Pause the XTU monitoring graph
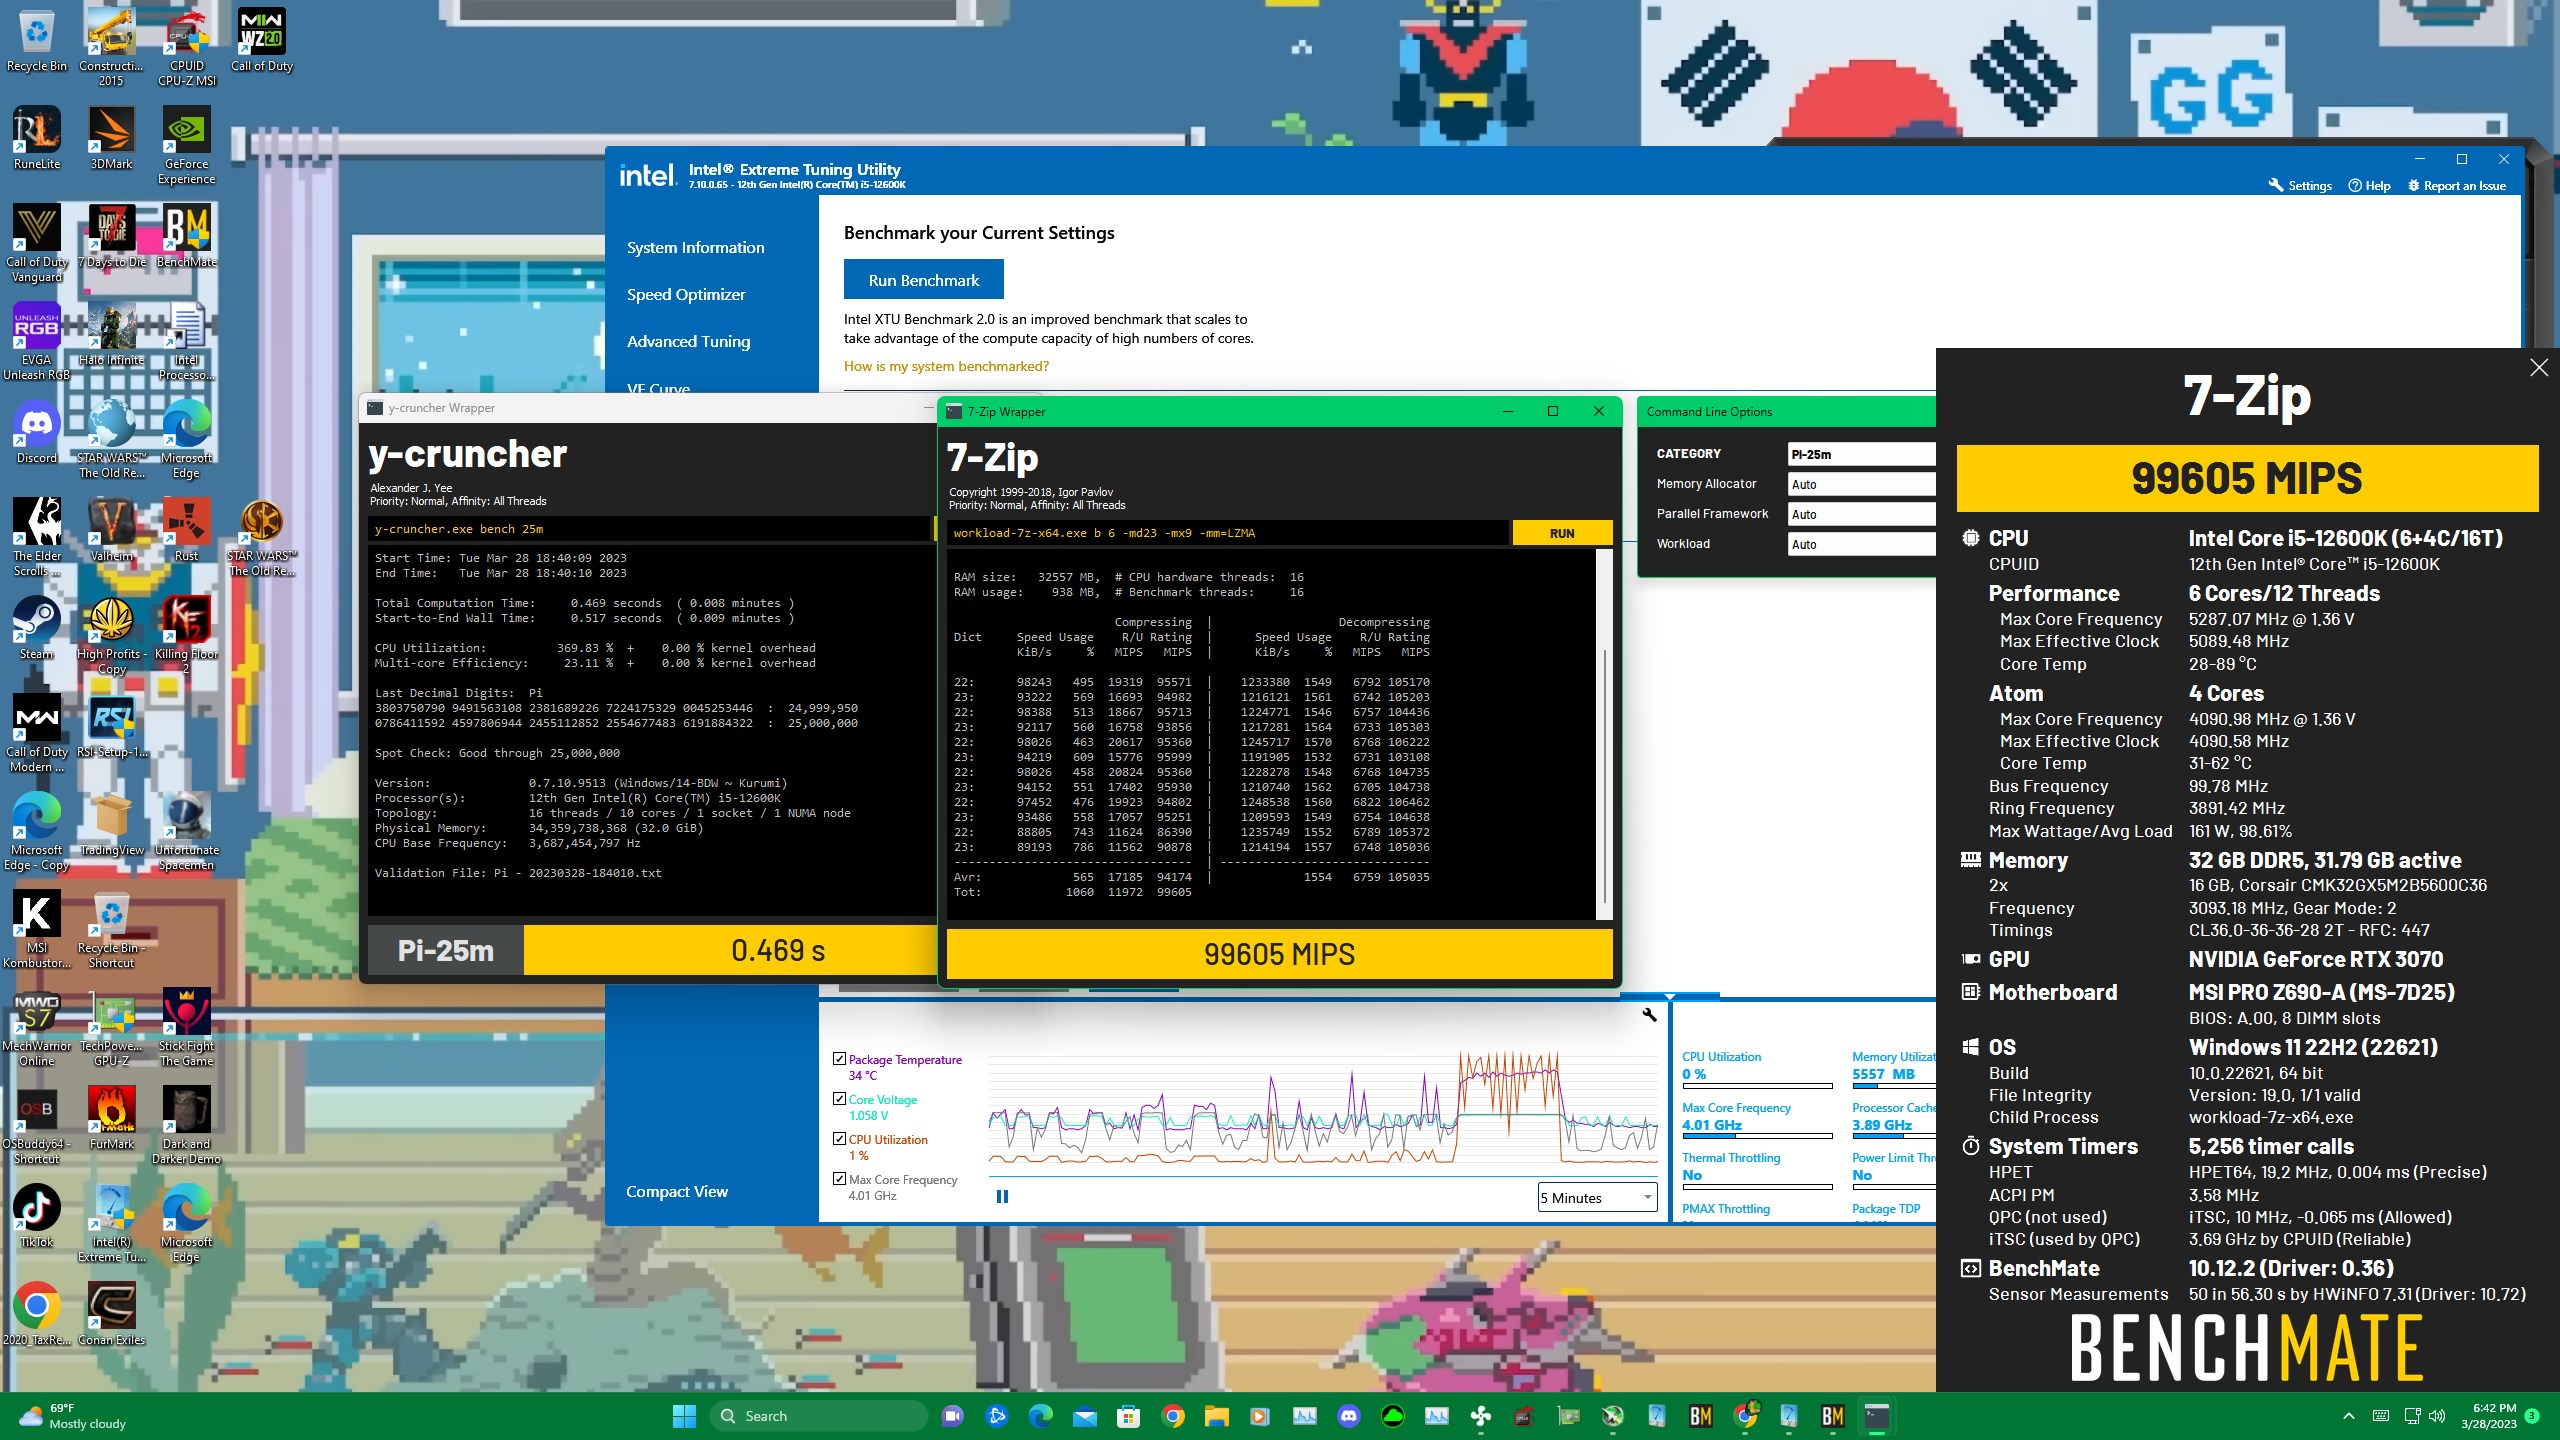Image resolution: width=2560 pixels, height=1440 pixels. click(x=1002, y=1196)
